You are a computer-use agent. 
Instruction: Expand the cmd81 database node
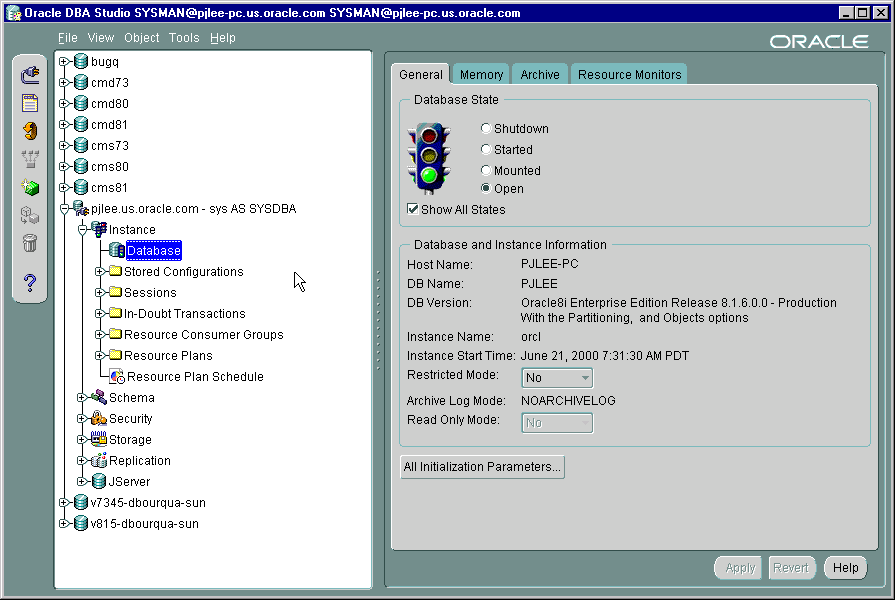point(64,124)
